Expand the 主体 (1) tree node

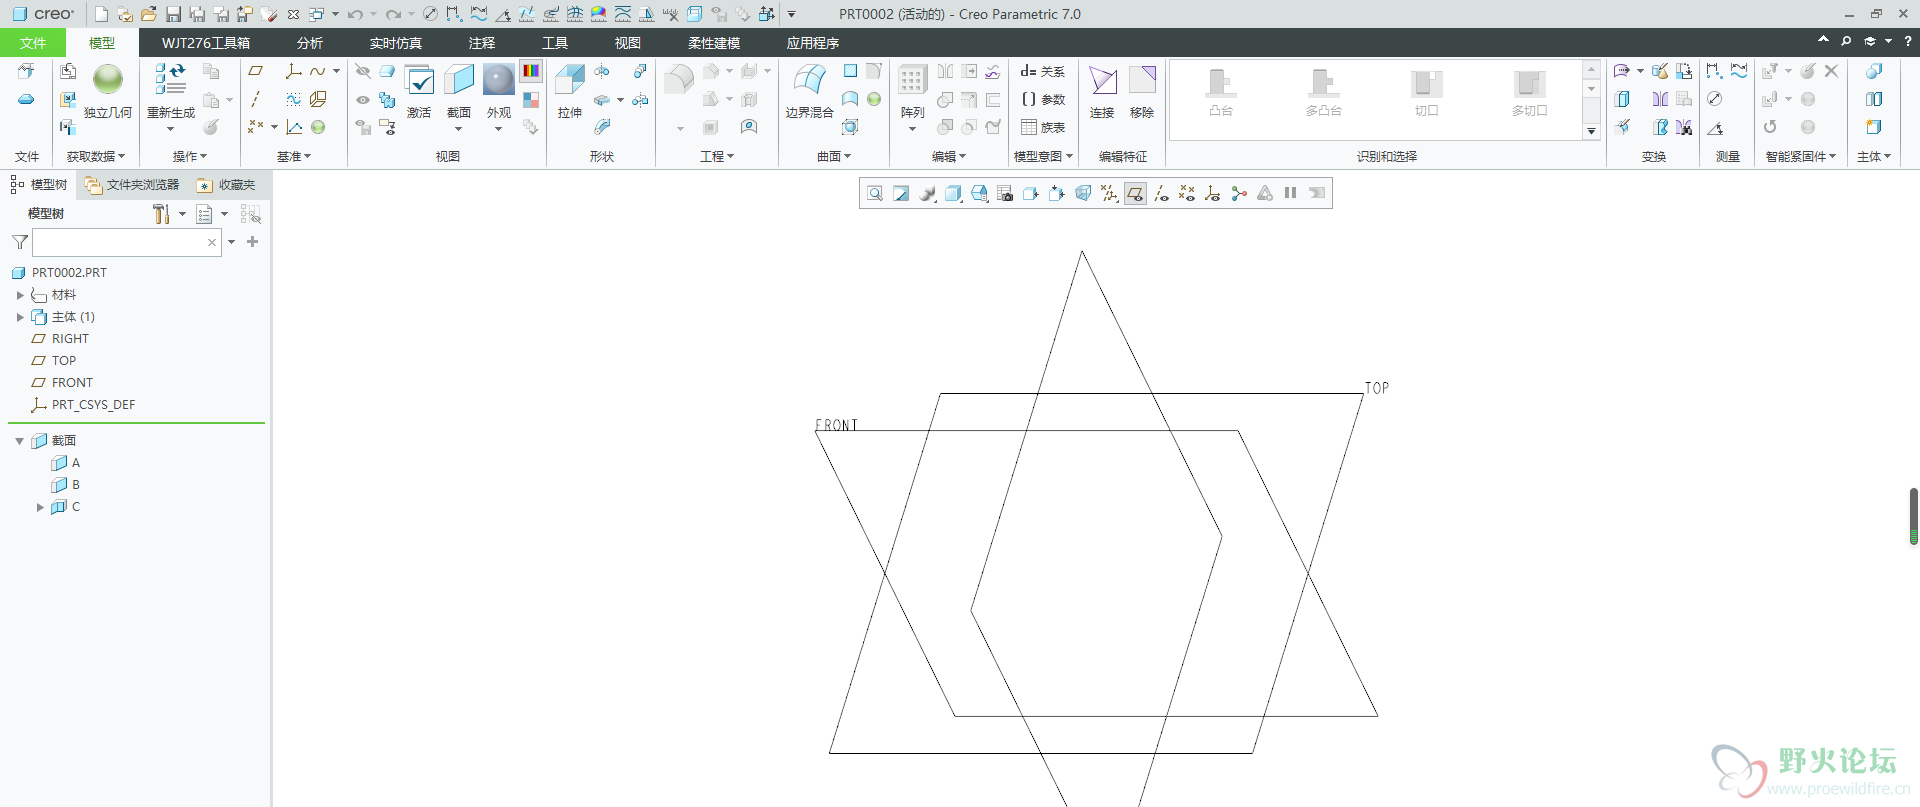point(20,317)
